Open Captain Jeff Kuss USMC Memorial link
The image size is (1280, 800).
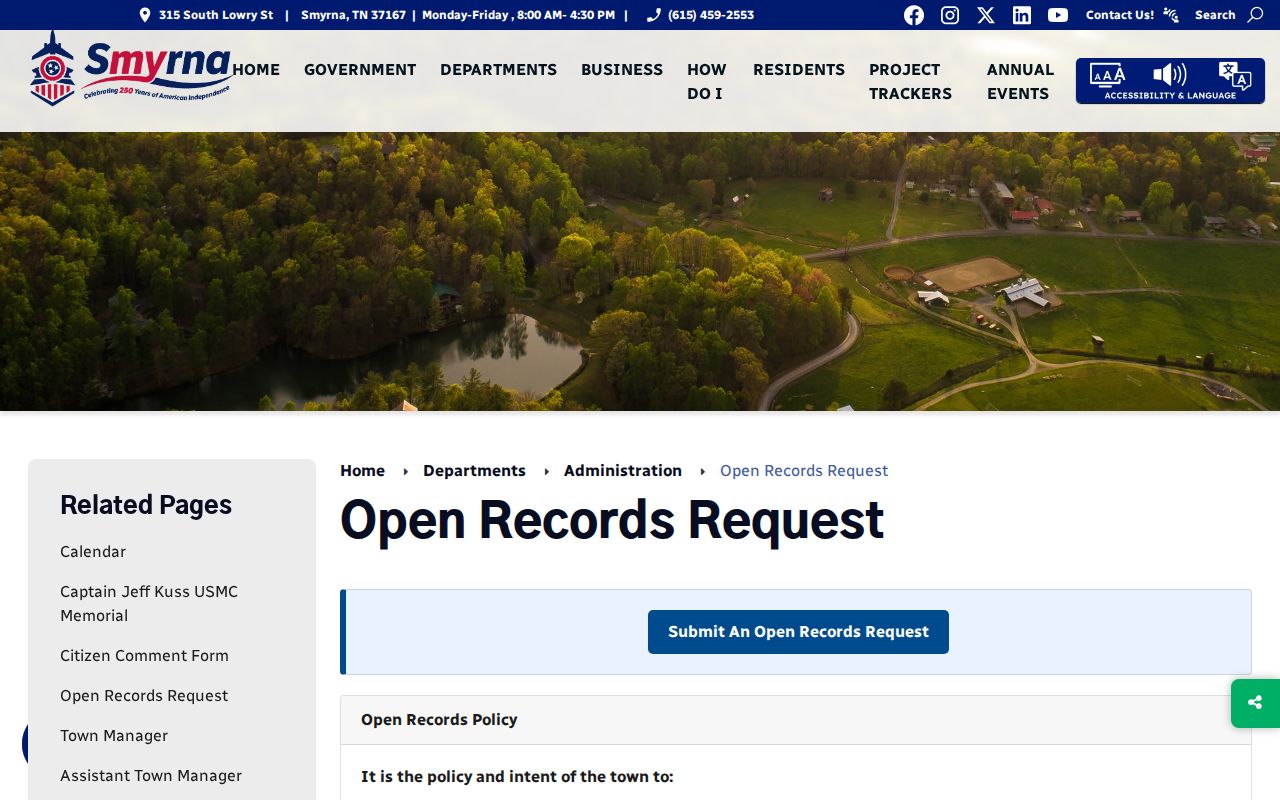149,604
